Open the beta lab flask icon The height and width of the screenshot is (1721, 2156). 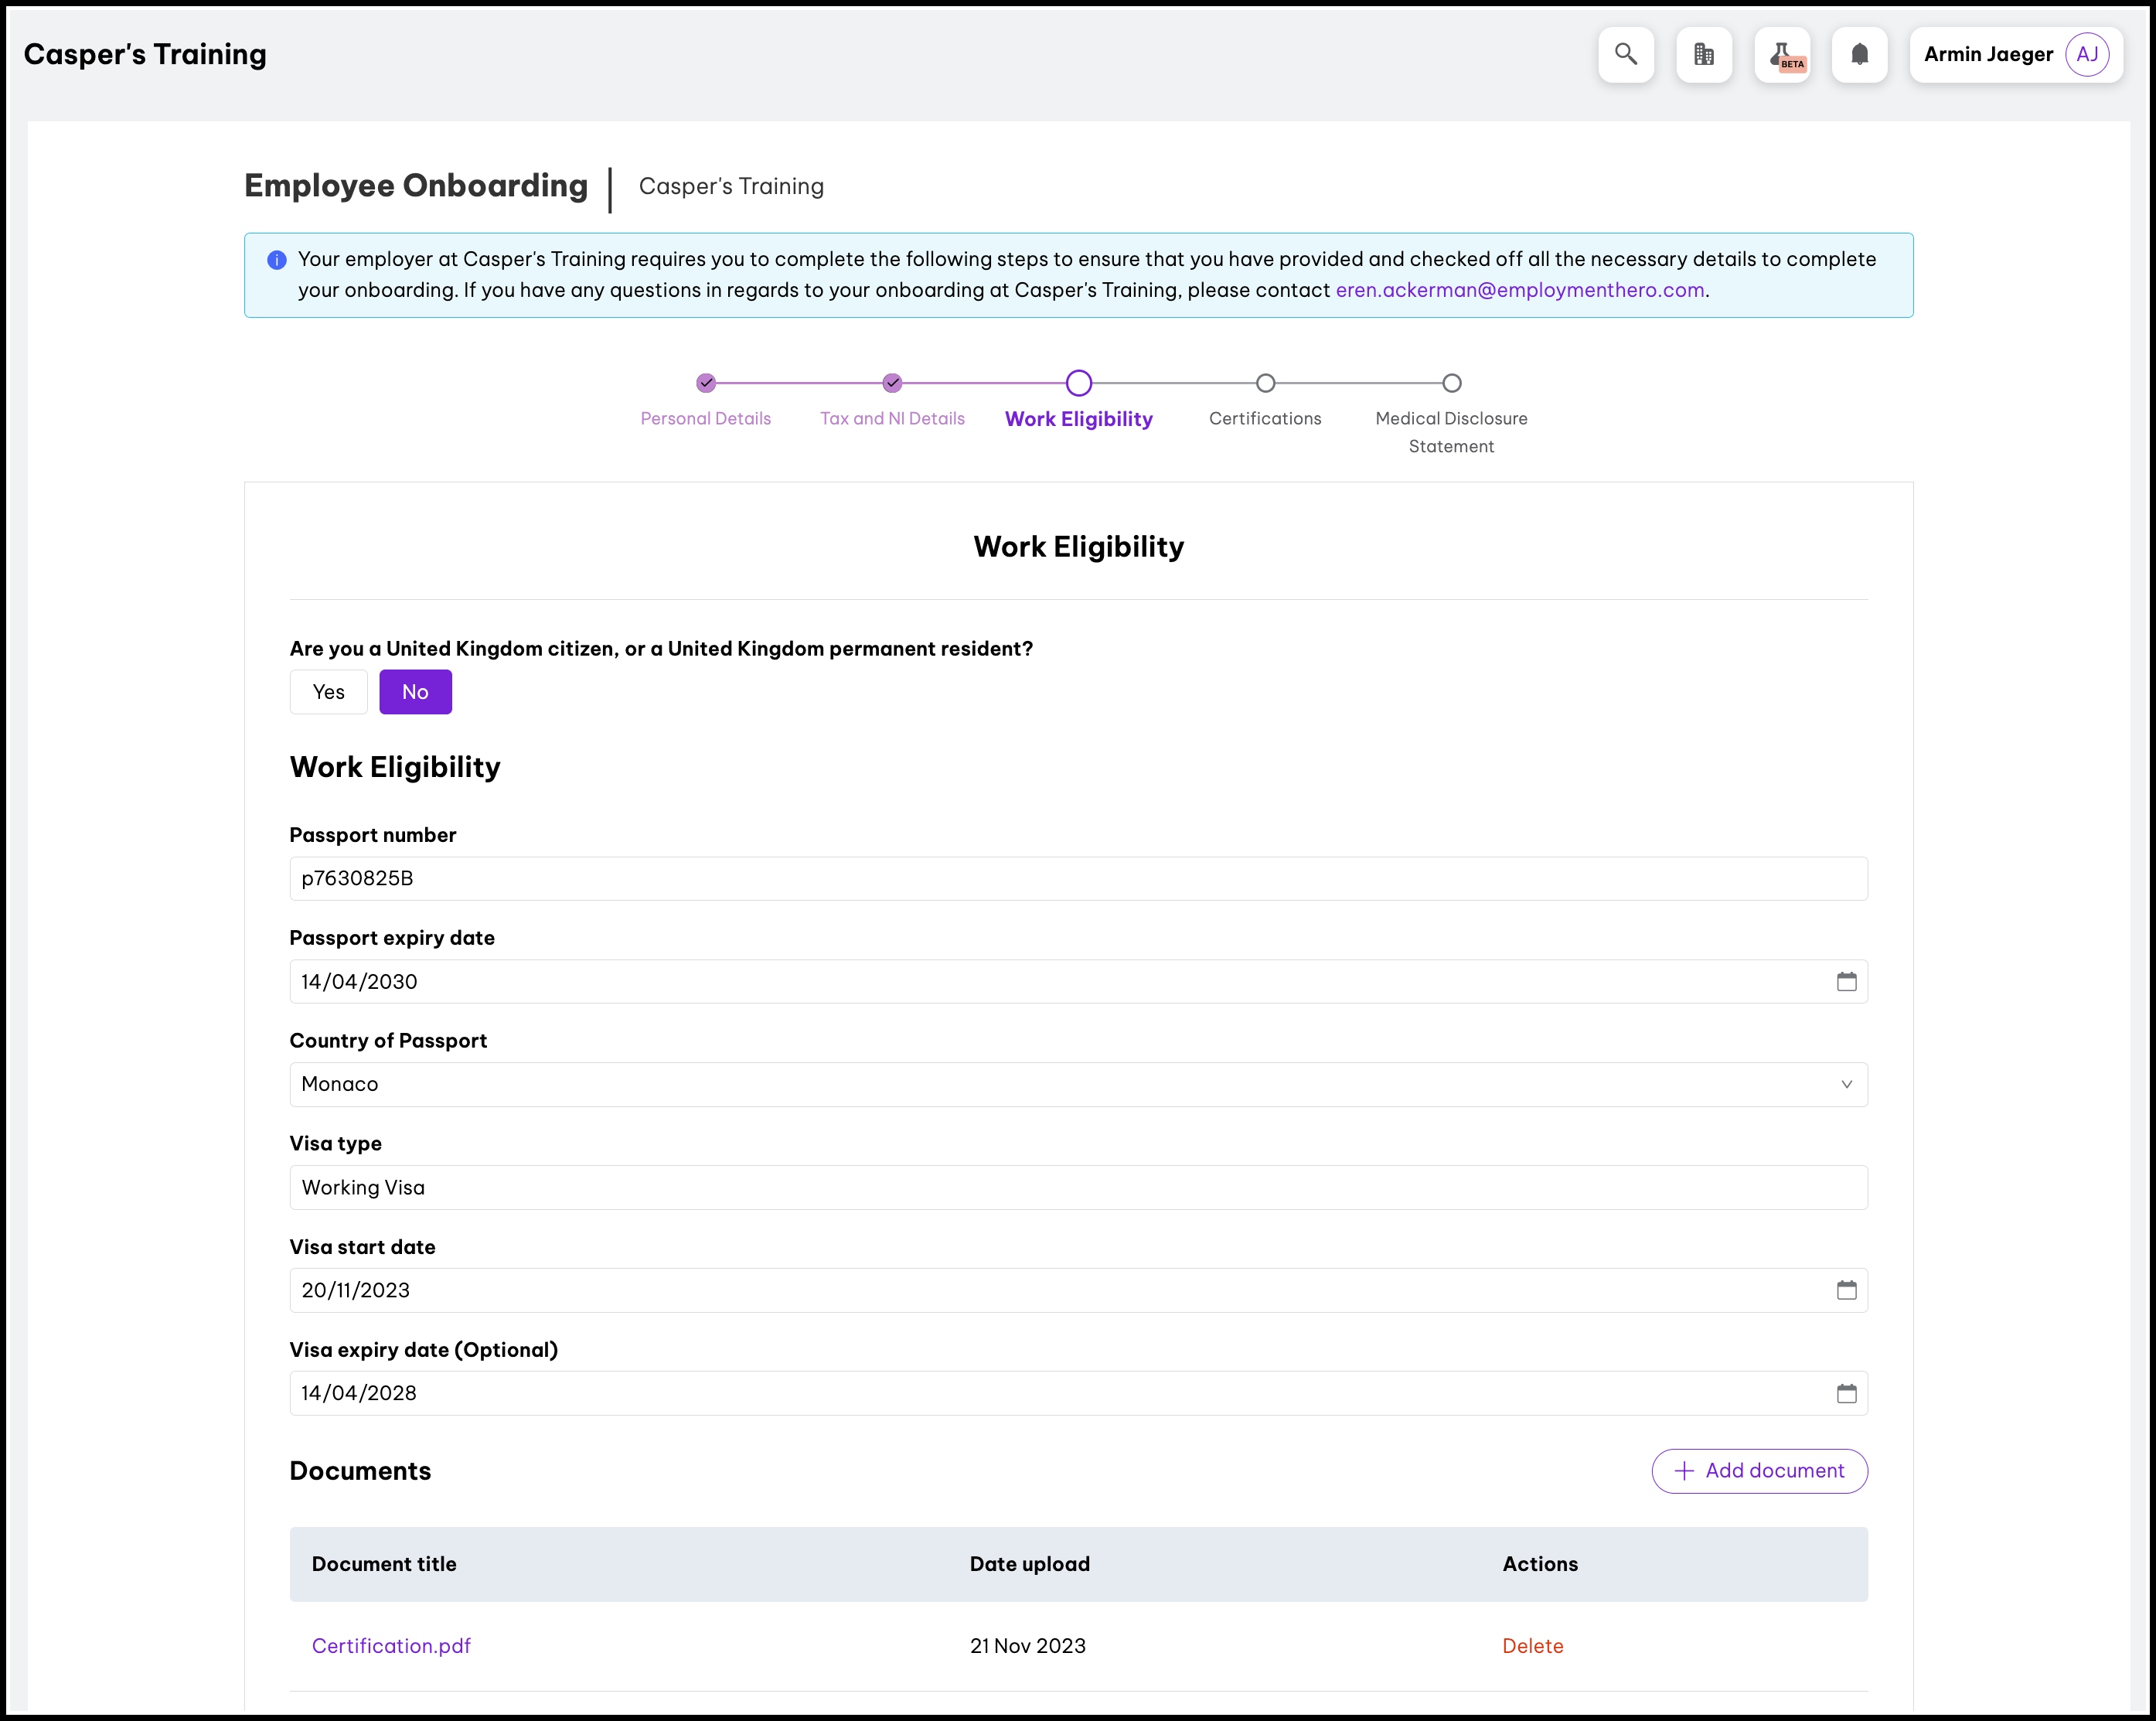coord(1781,54)
